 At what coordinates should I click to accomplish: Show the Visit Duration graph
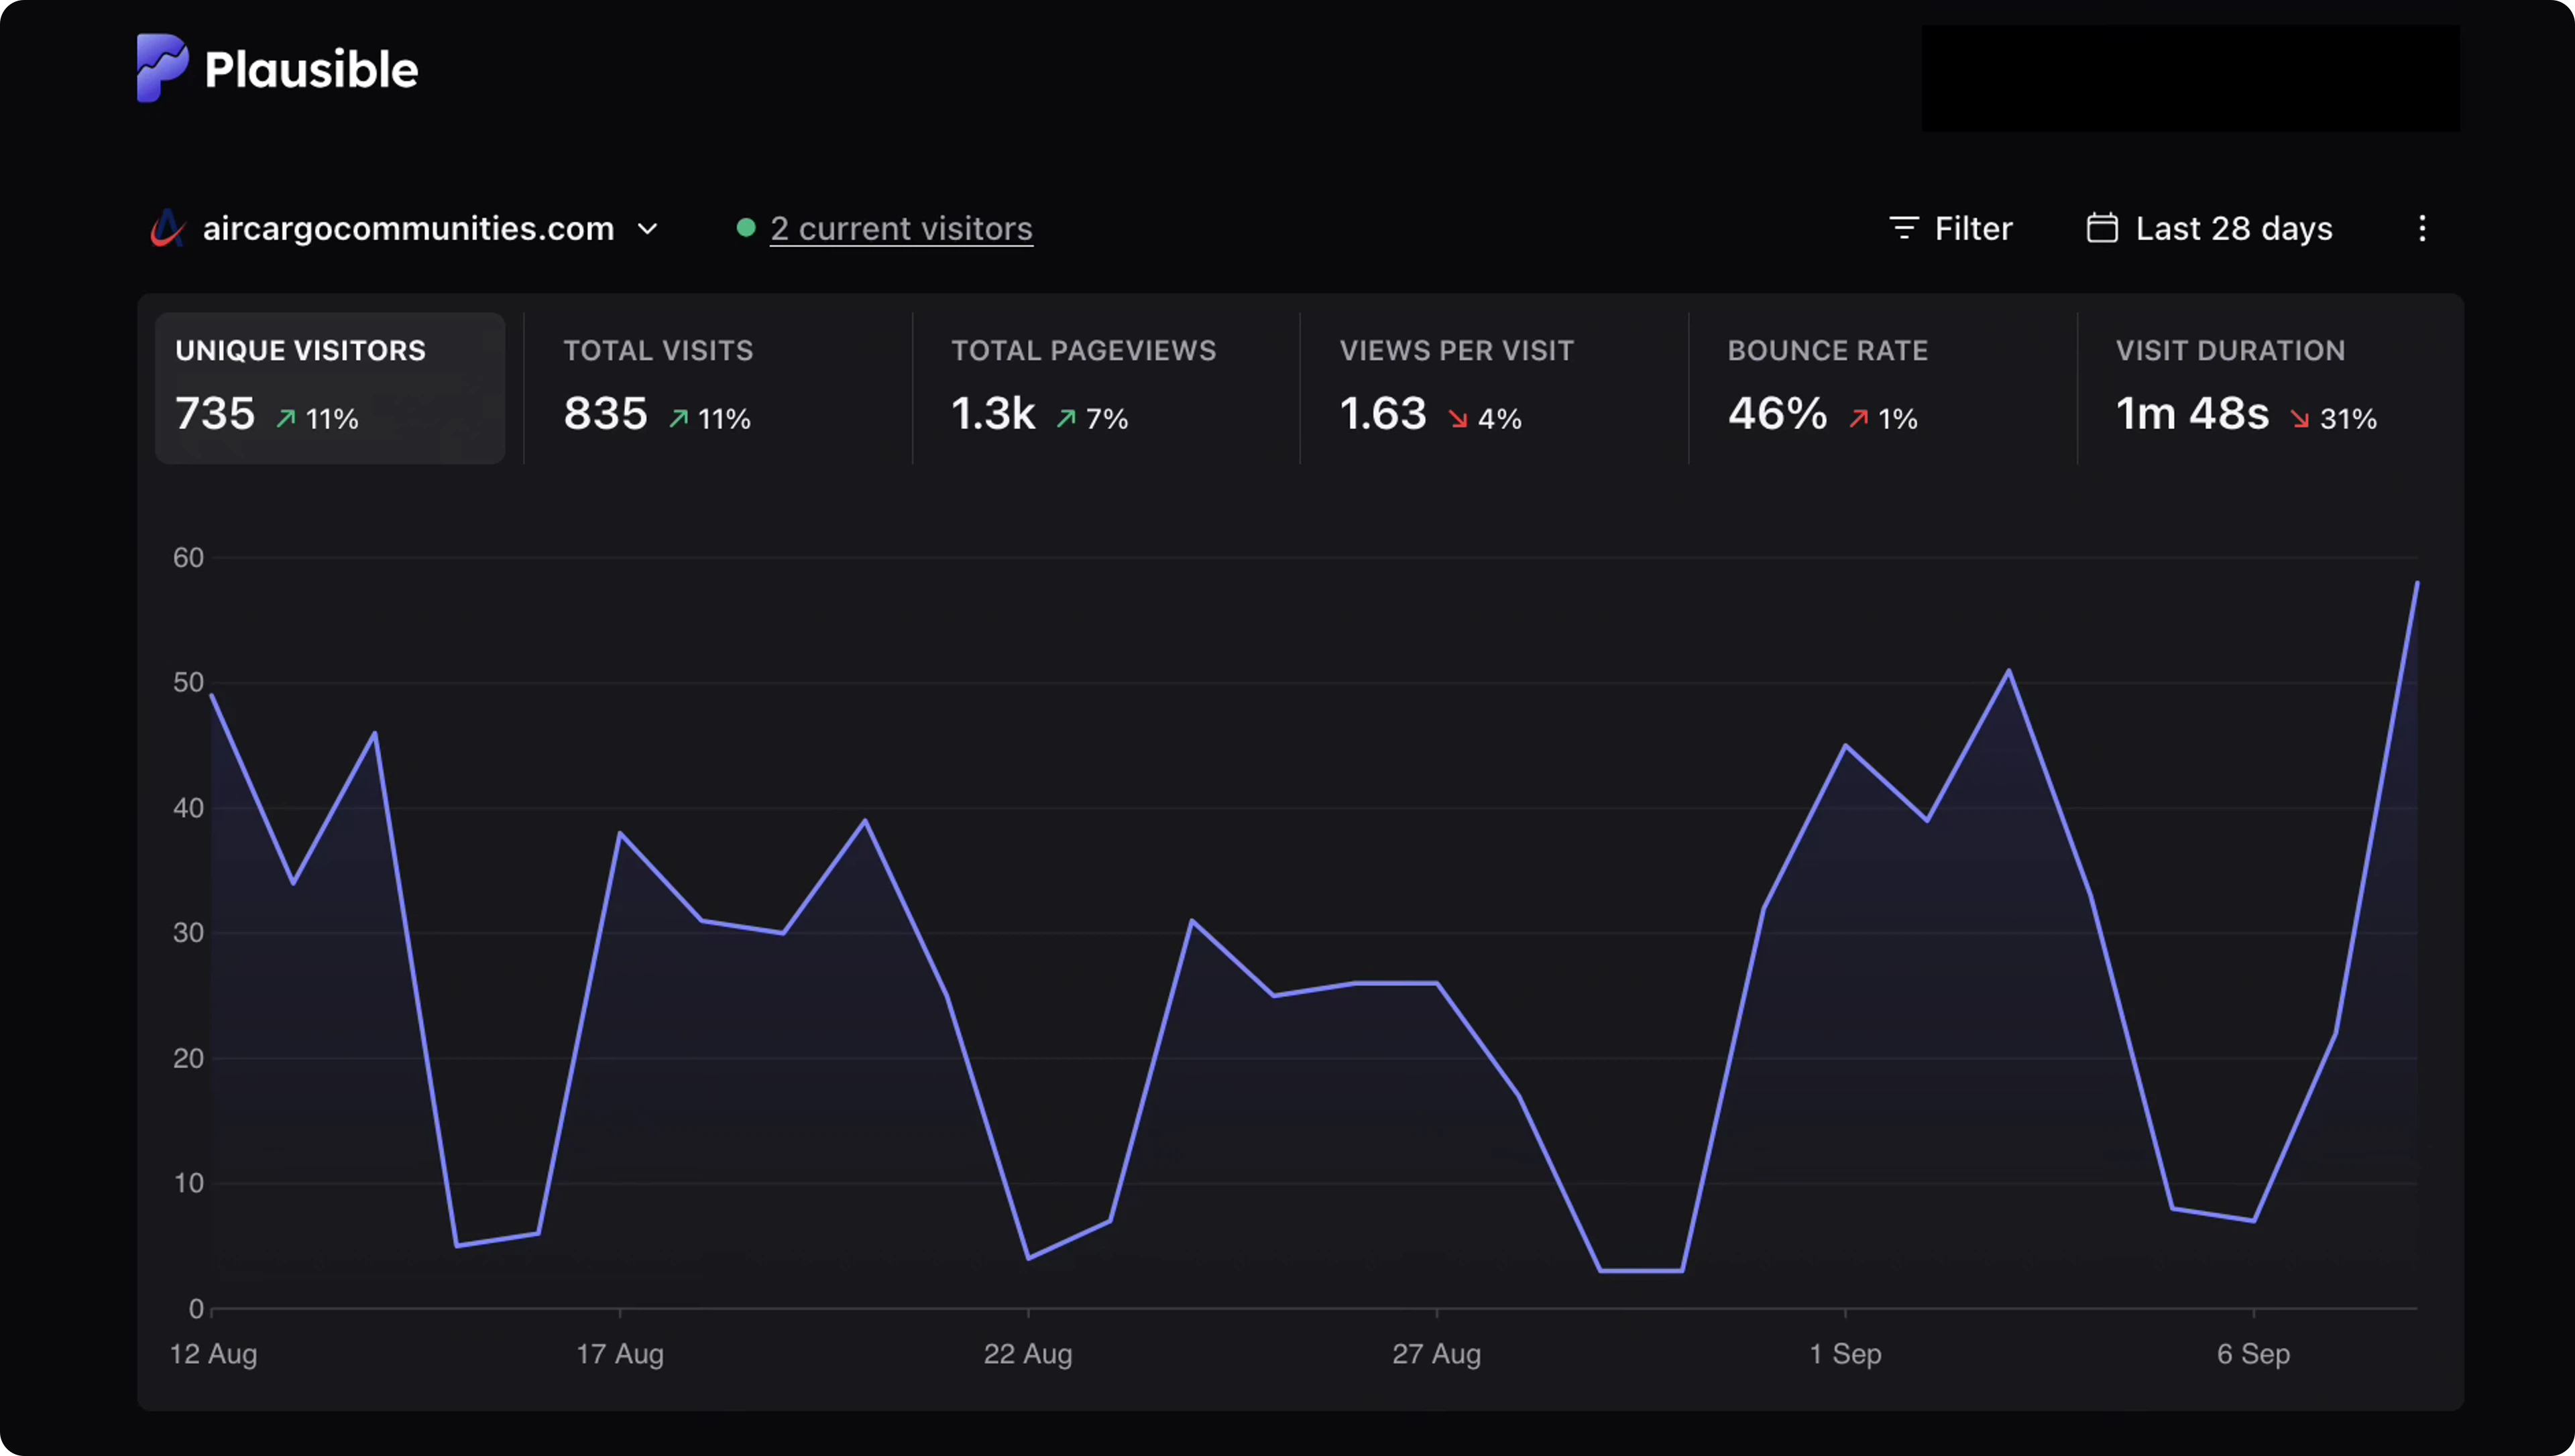click(x=2270, y=388)
